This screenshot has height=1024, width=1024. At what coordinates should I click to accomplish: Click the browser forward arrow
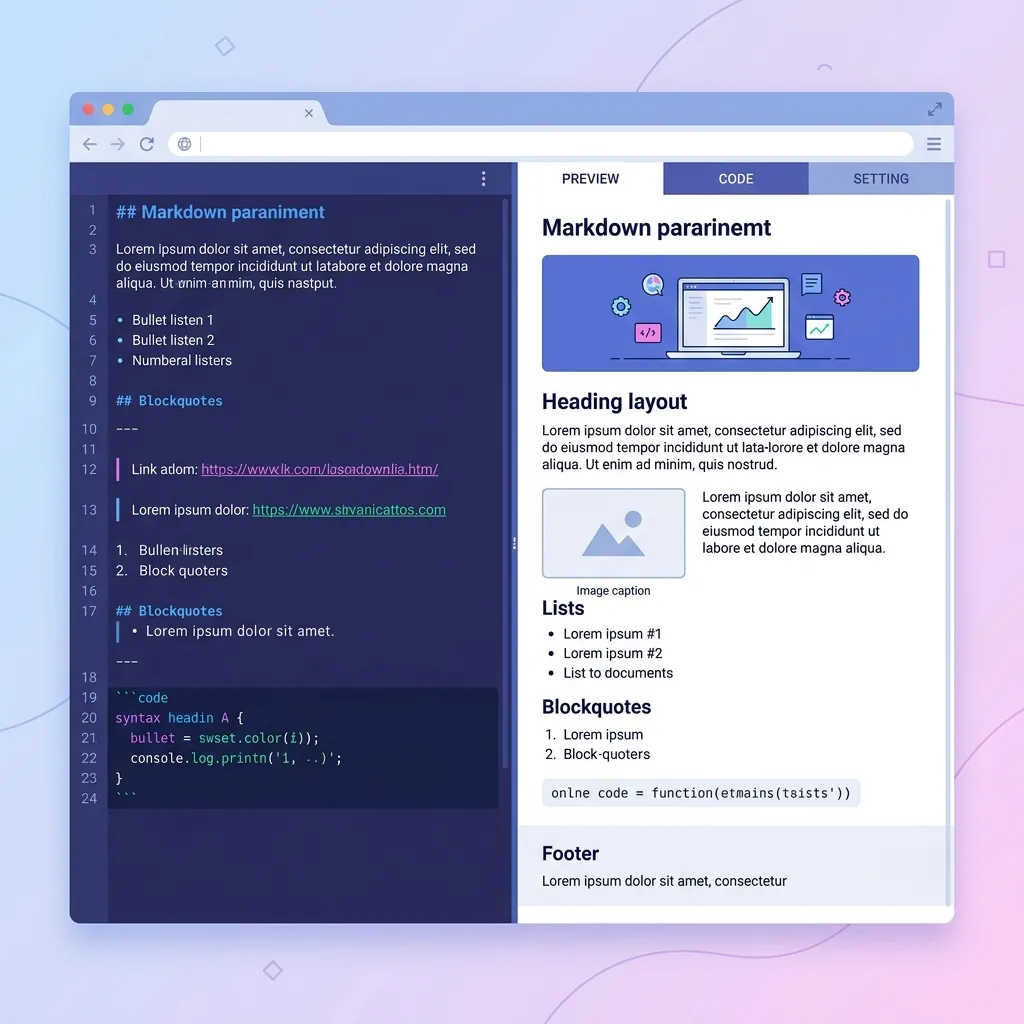(x=118, y=144)
